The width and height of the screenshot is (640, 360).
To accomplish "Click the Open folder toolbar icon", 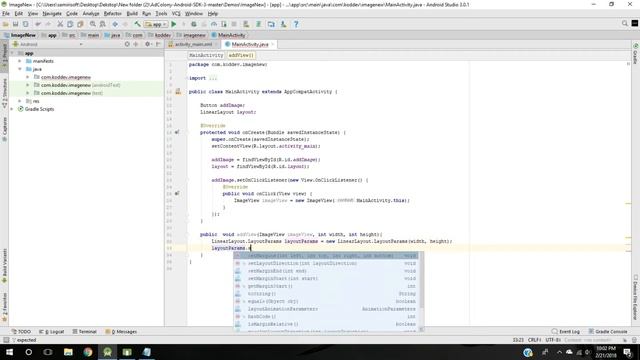I will click(x=6, y=24).
